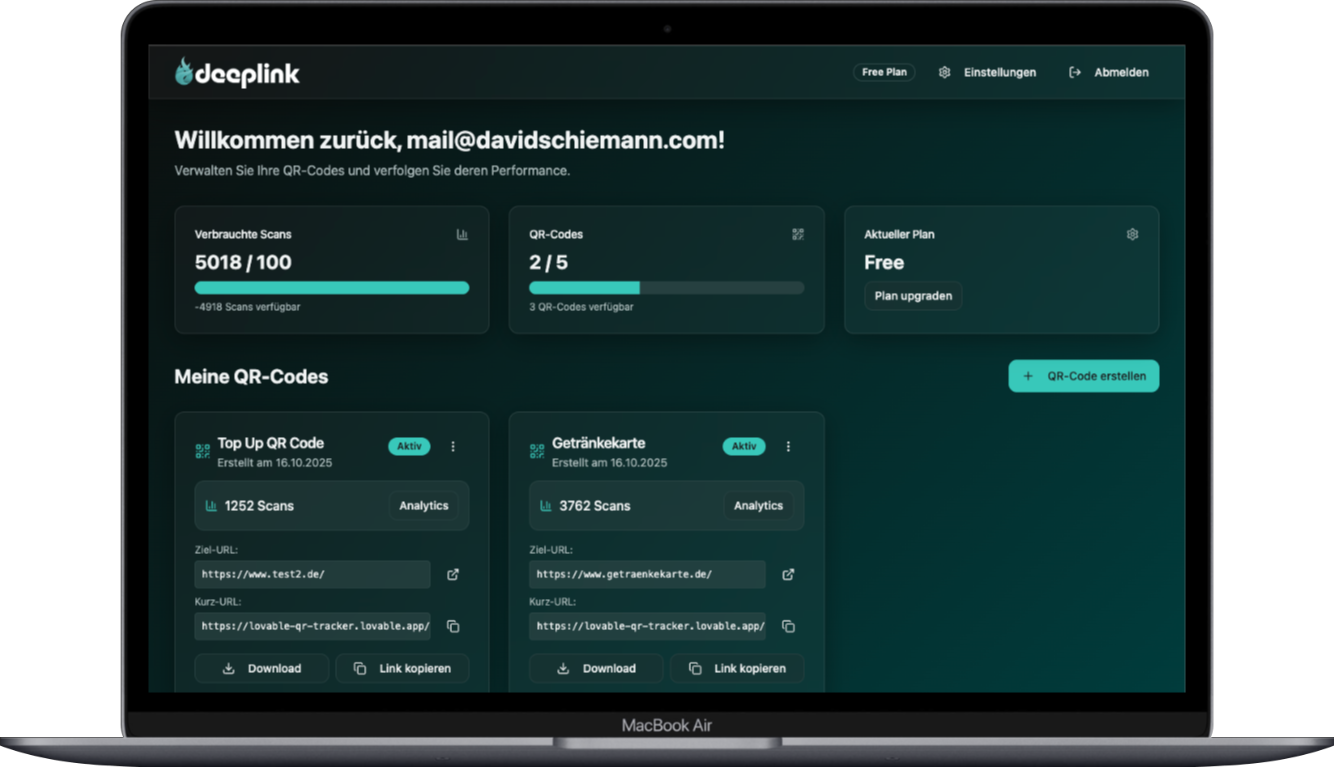1334x767 pixels.
Task: Click gear icon in Aktueller Plan card
Action: 1132,234
